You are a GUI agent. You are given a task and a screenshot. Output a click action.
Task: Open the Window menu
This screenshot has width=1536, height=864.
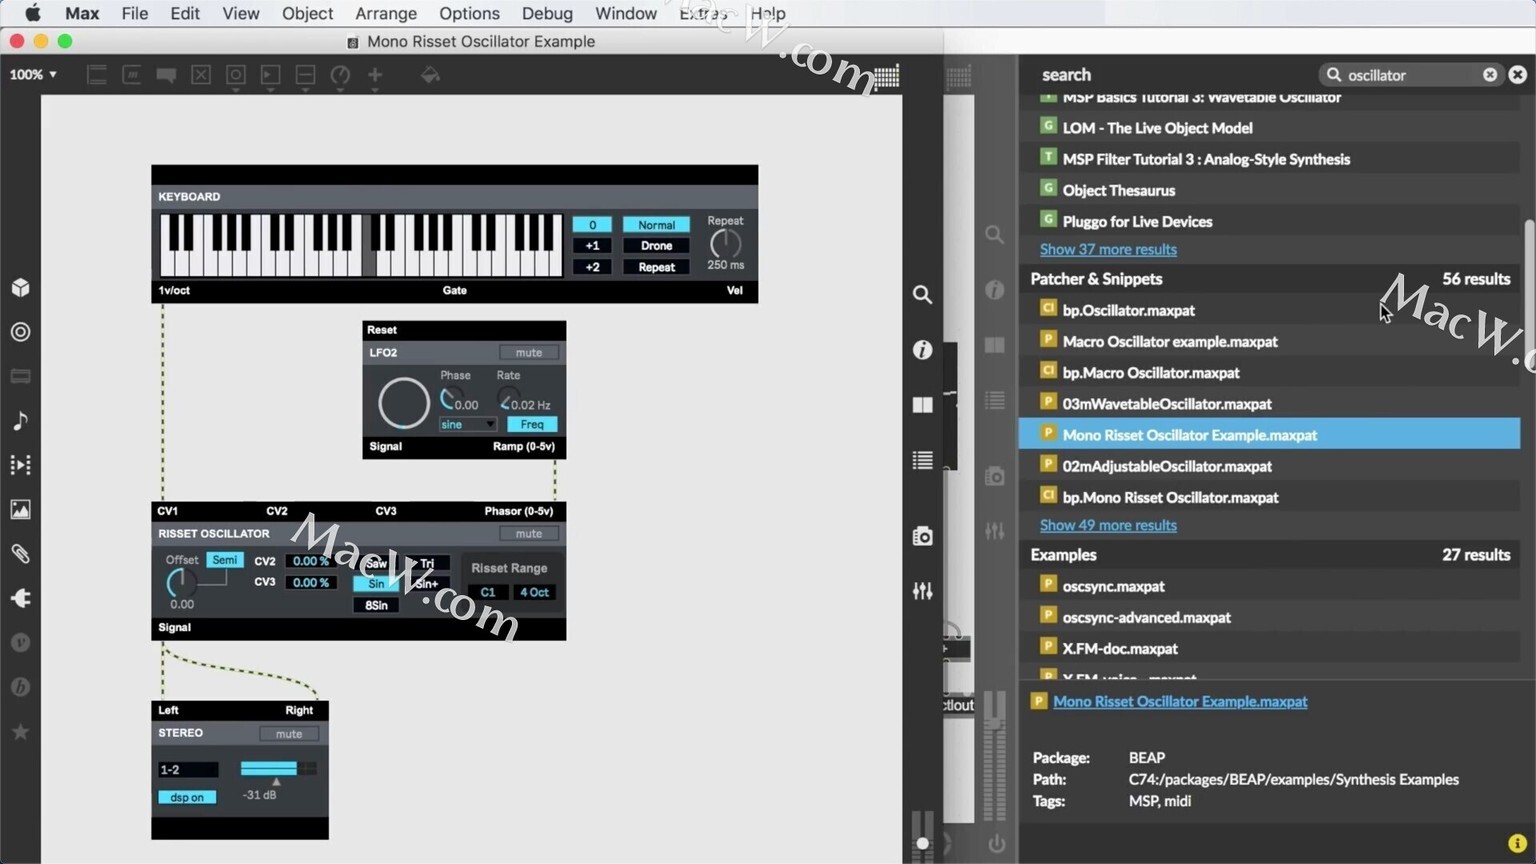coord(626,13)
